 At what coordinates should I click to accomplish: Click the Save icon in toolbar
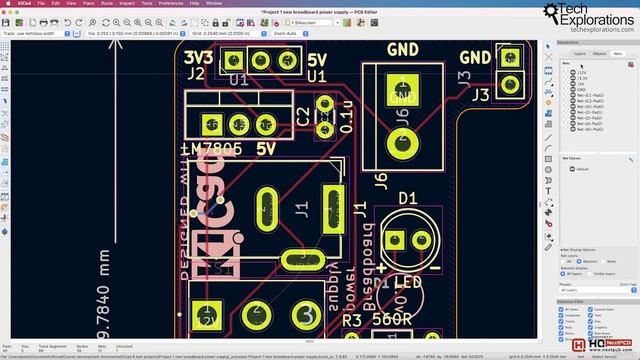click(6, 23)
